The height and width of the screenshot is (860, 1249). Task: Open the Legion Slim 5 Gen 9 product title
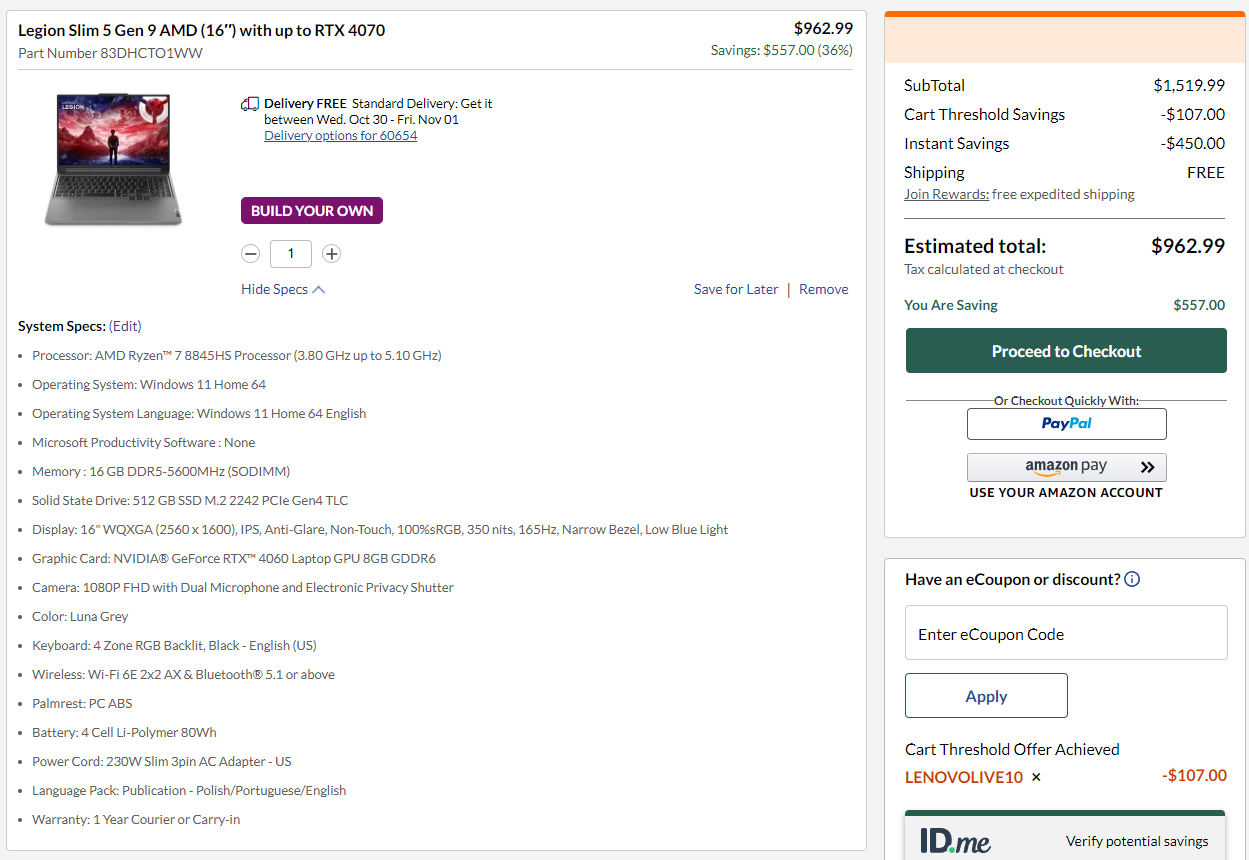[x=202, y=30]
